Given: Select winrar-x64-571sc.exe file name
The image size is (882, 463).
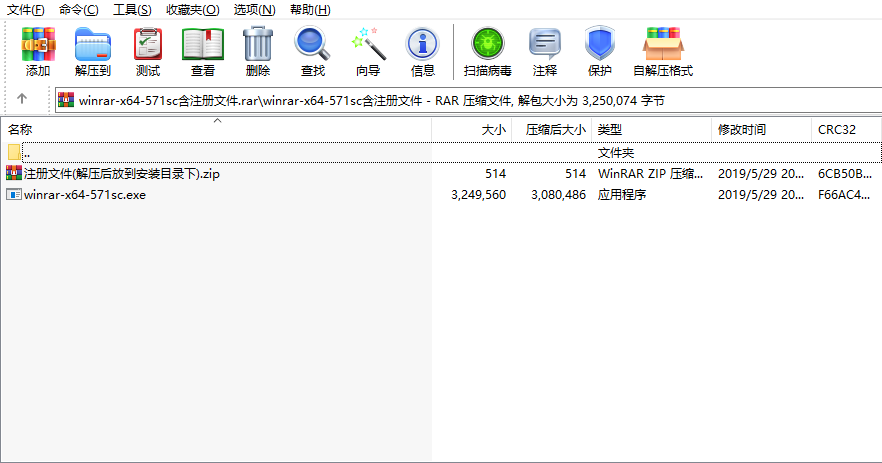Looking at the screenshot, I should click(85, 195).
